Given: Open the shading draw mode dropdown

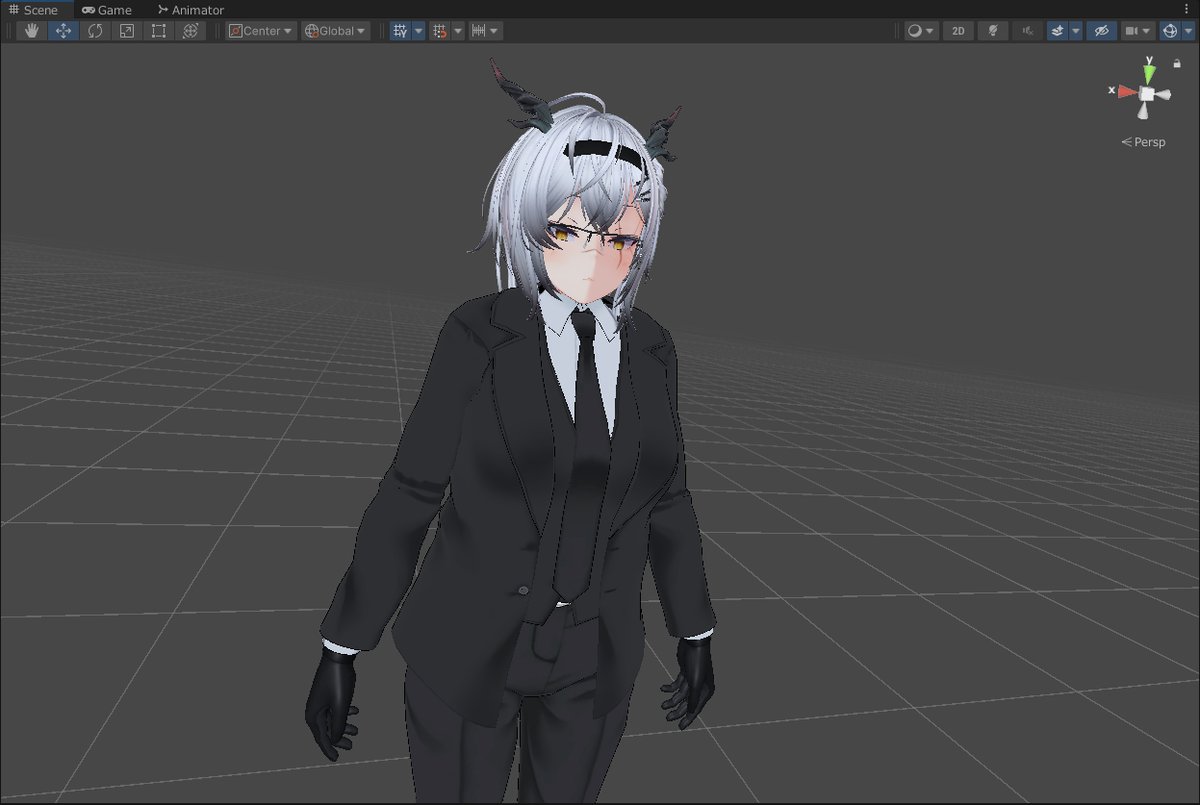Looking at the screenshot, I should click(x=921, y=31).
